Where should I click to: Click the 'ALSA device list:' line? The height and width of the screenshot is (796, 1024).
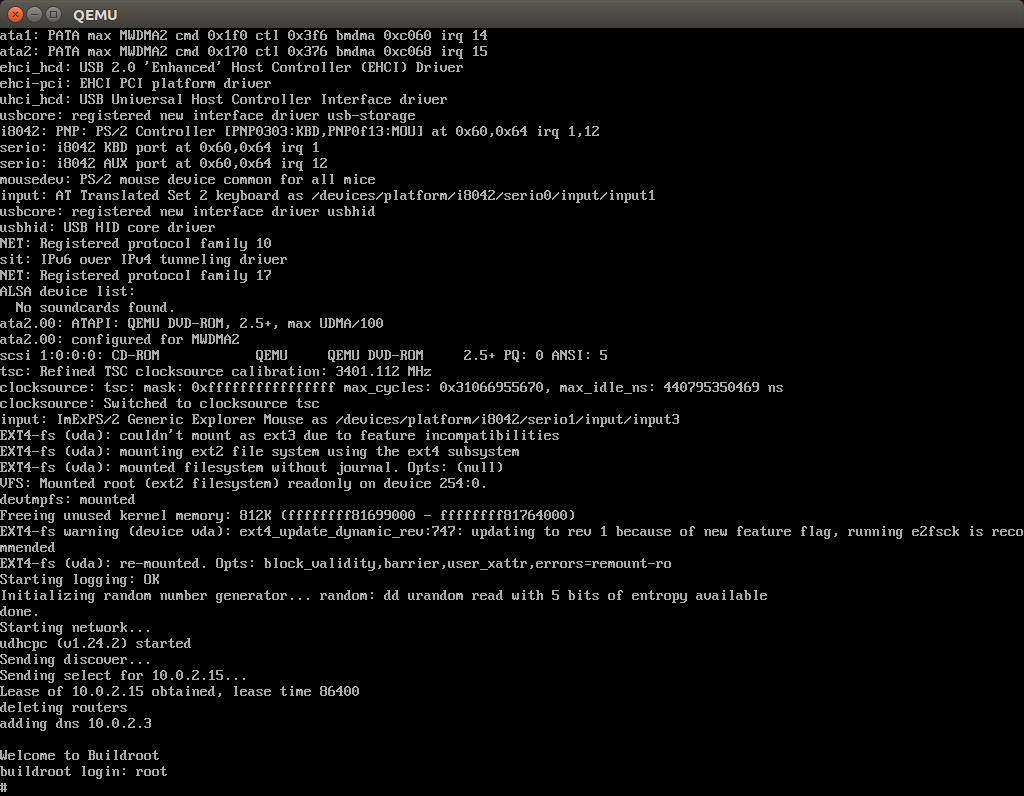(67, 291)
